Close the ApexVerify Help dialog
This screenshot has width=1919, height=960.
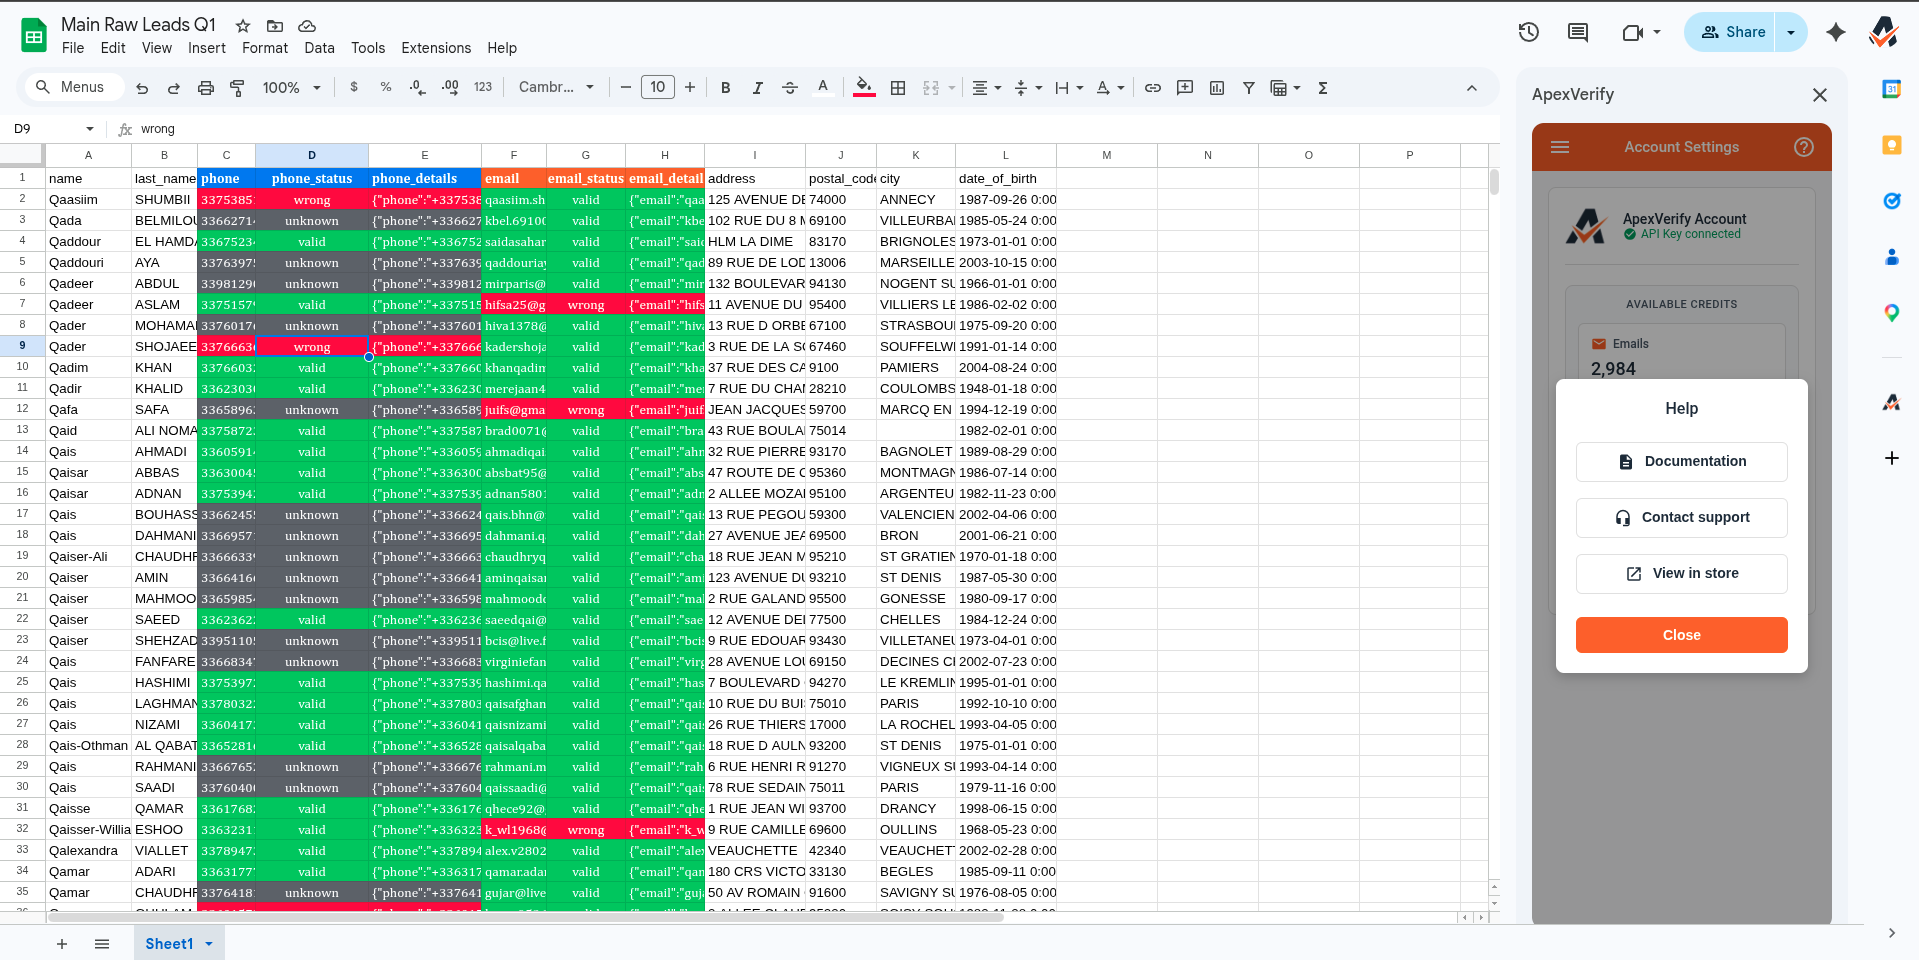click(x=1680, y=635)
